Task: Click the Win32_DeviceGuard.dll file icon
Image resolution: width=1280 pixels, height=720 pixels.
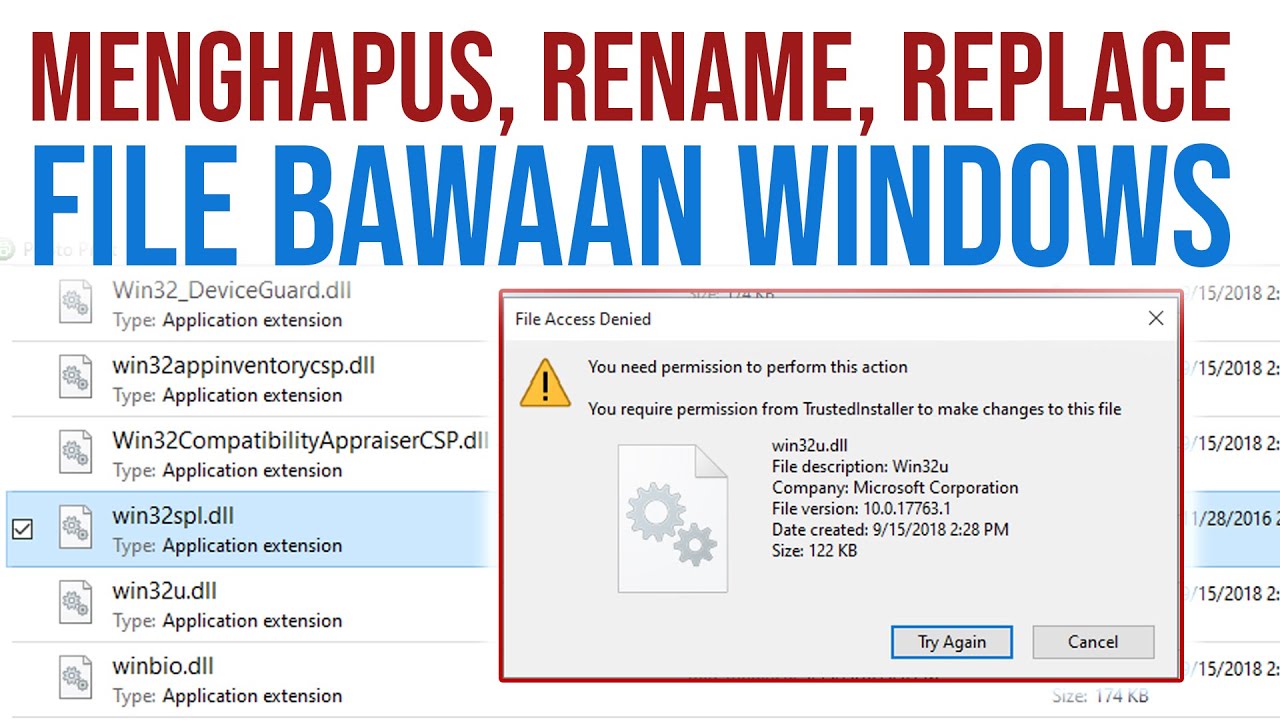Action: click(x=76, y=303)
